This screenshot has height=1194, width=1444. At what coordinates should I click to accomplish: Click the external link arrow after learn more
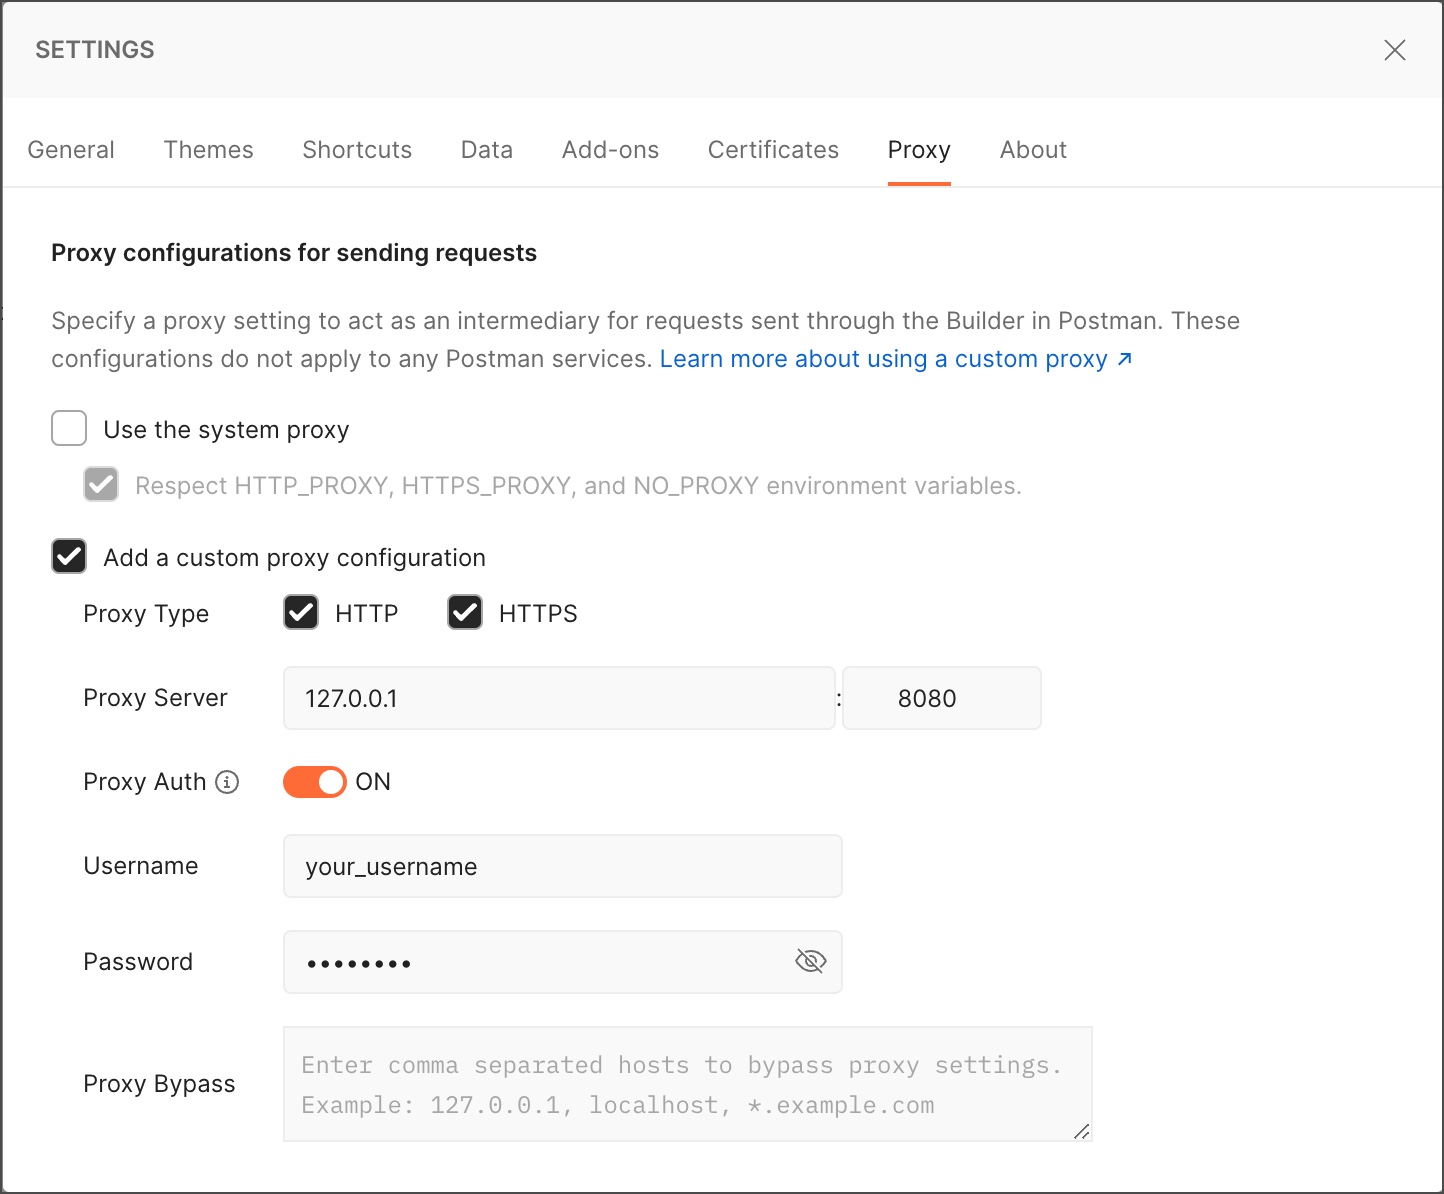coord(1124,359)
